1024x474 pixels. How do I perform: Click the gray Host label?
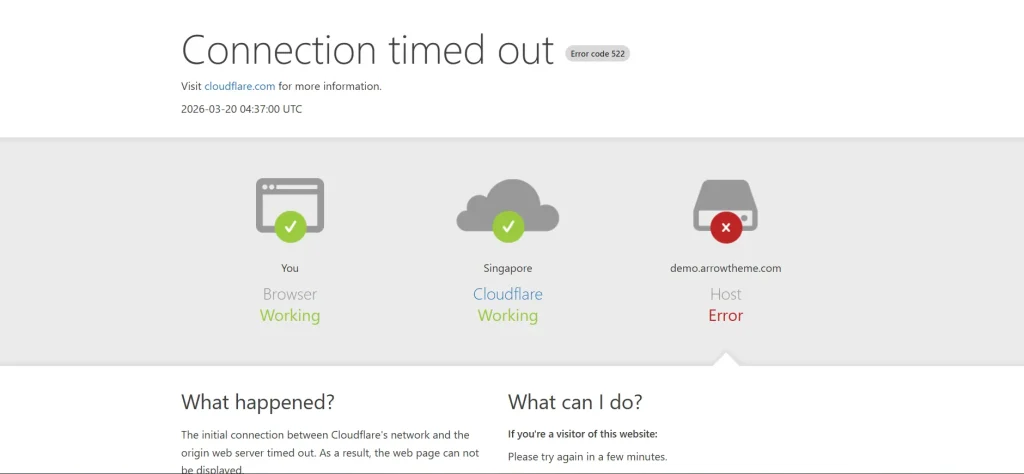coord(726,294)
